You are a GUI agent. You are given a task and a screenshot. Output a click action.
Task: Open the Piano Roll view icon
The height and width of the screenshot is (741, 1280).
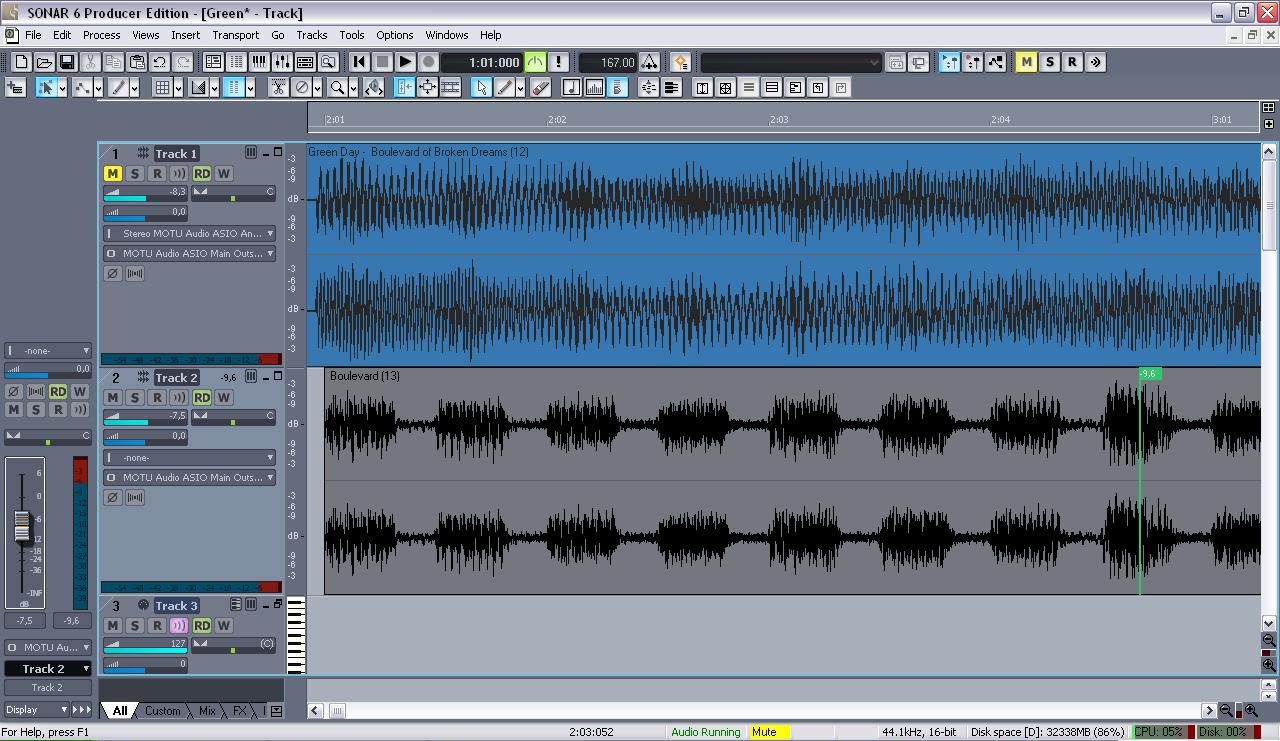click(x=259, y=62)
